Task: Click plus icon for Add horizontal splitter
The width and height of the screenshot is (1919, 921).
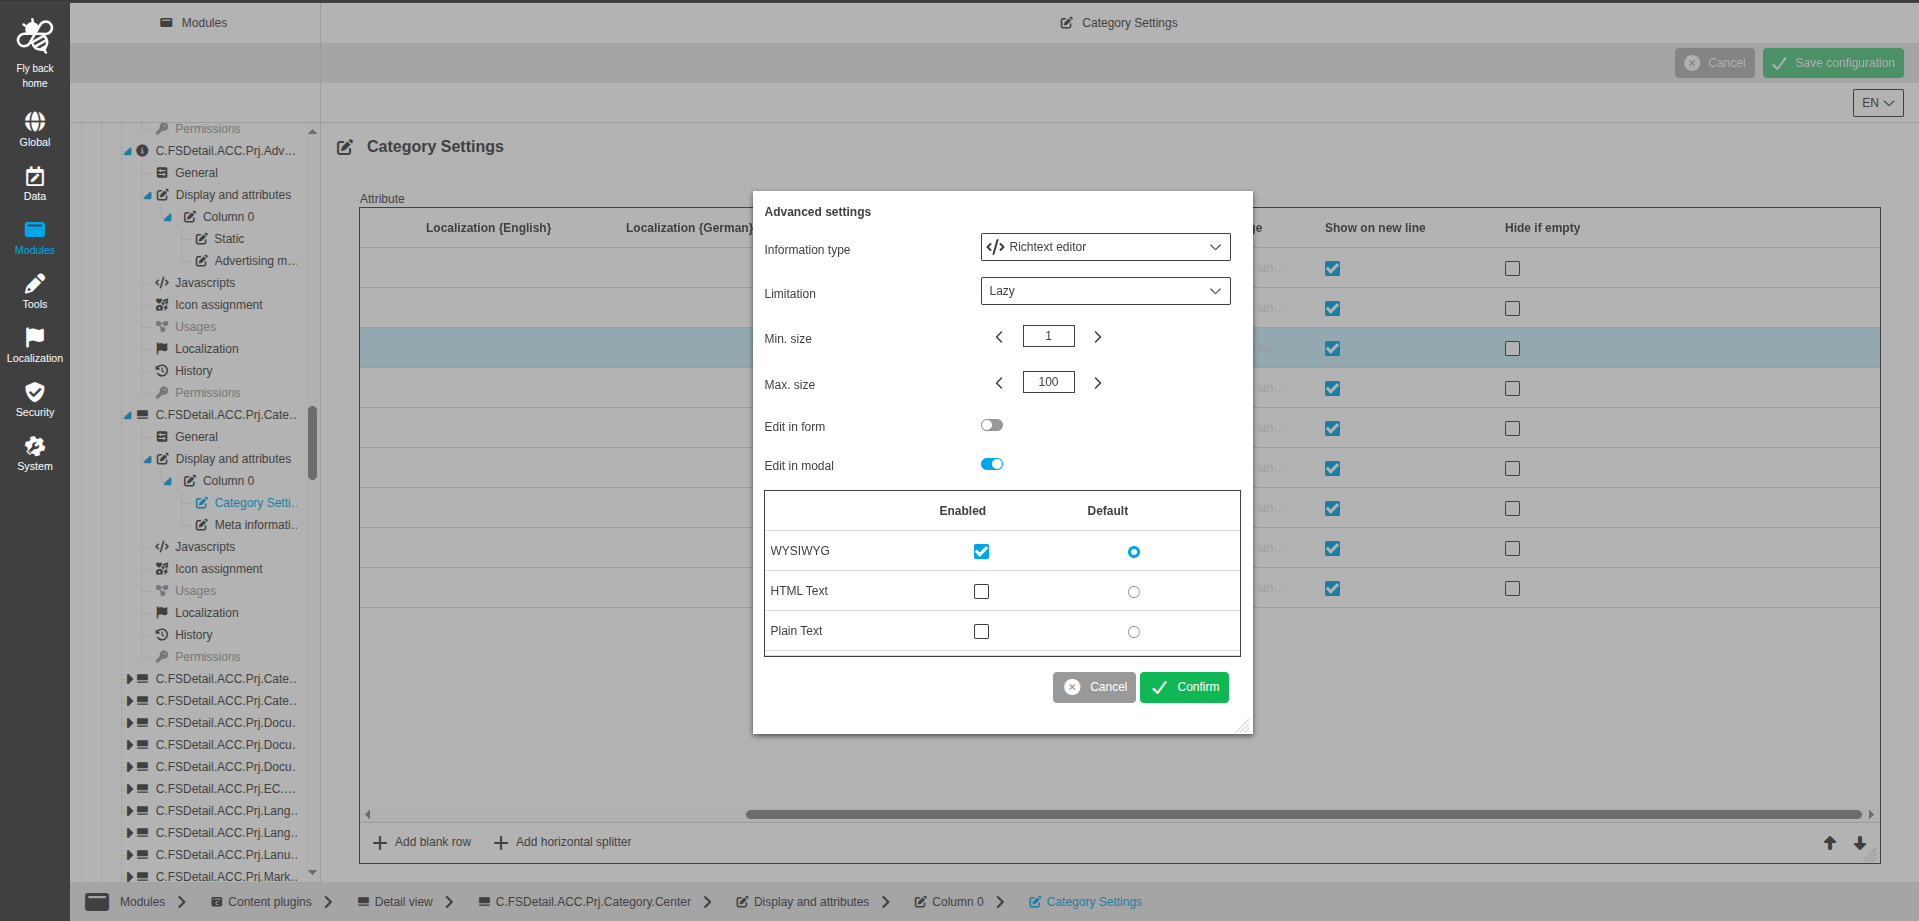Action: coord(501,843)
